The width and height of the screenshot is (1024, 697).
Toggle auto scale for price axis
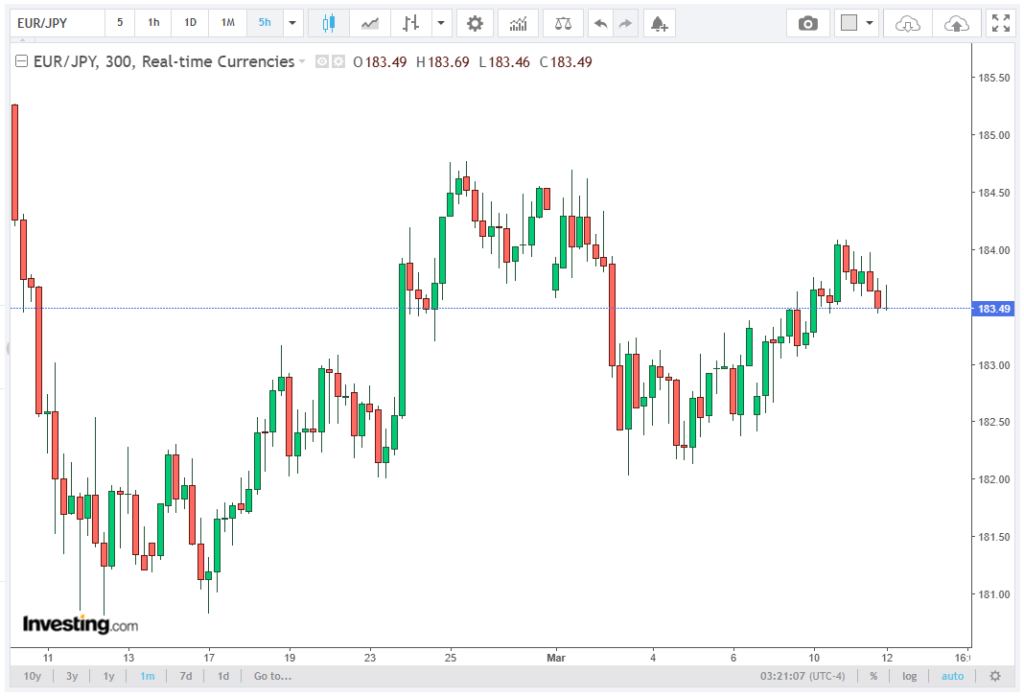tap(952, 676)
